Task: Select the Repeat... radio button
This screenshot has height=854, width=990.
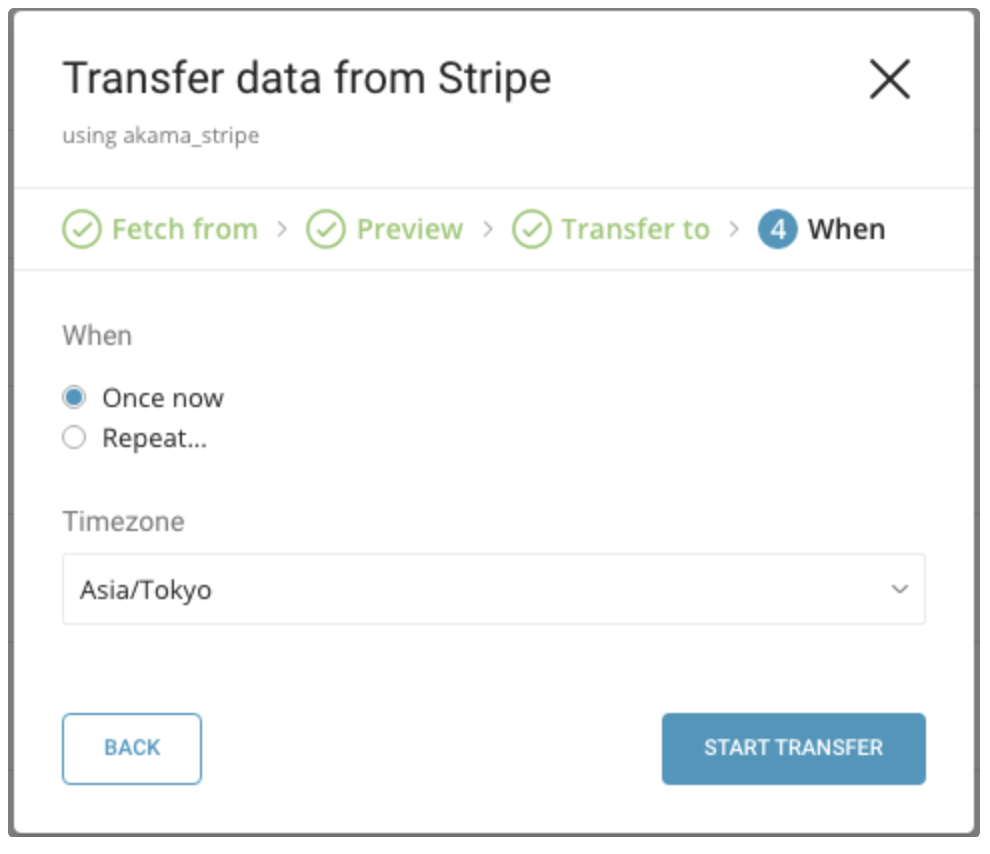Action: 74,438
